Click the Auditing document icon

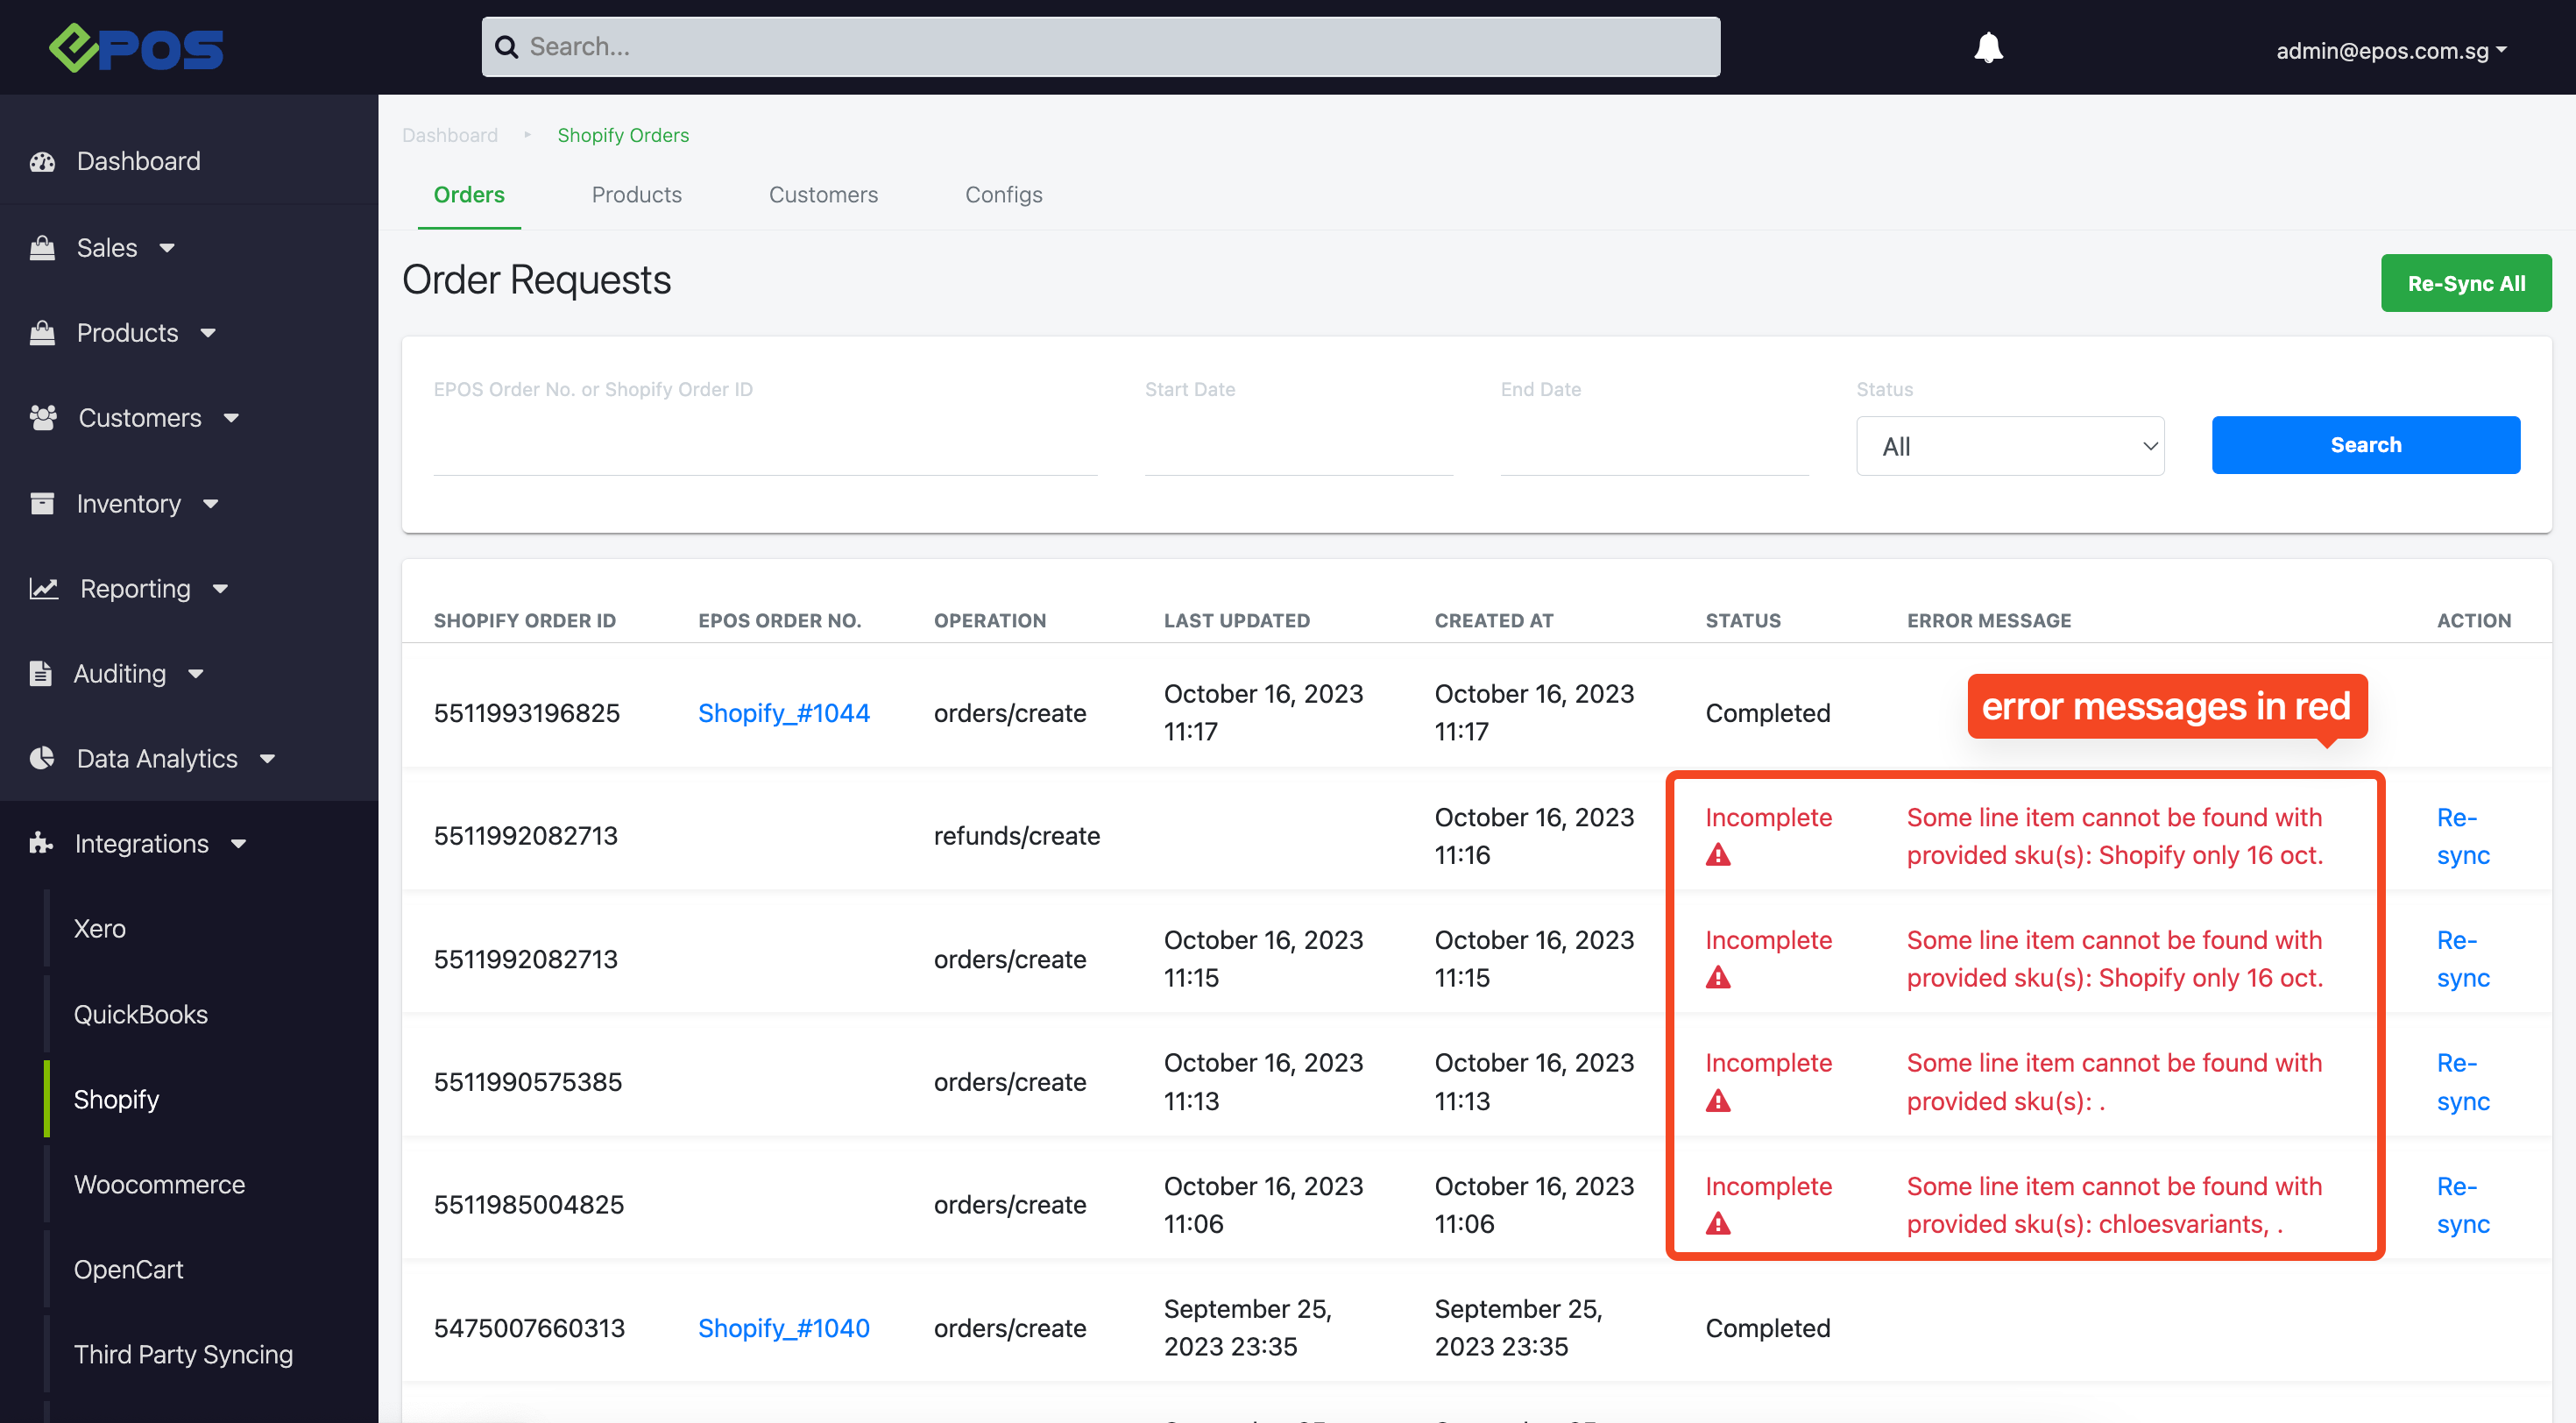coord(40,673)
